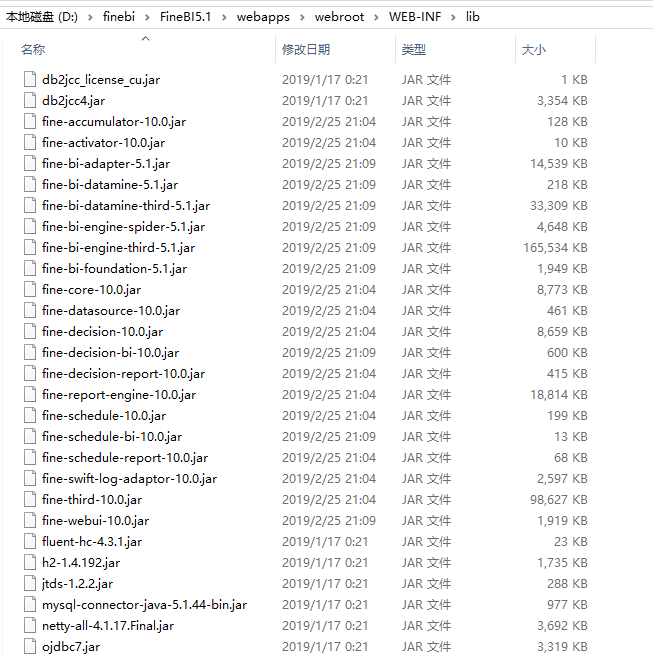Select the file name fine-webui-10.0.jar

click(x=95, y=520)
